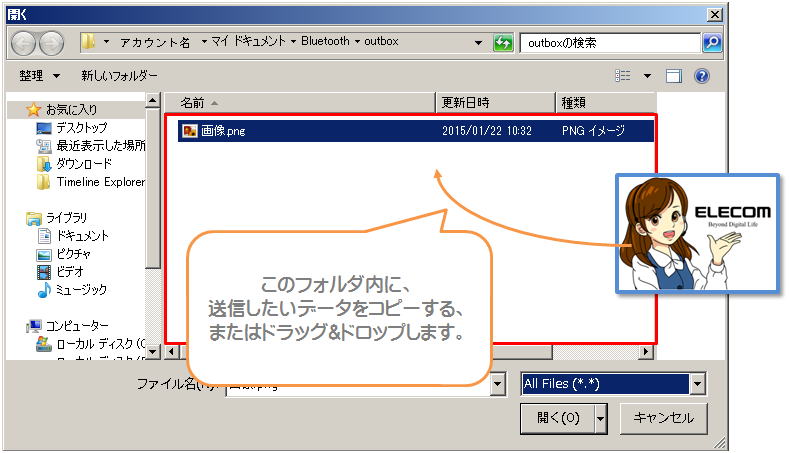Viewport: 790px width, 453px height.
Task: Click the Computer icon in sidebar
Action: point(34,327)
